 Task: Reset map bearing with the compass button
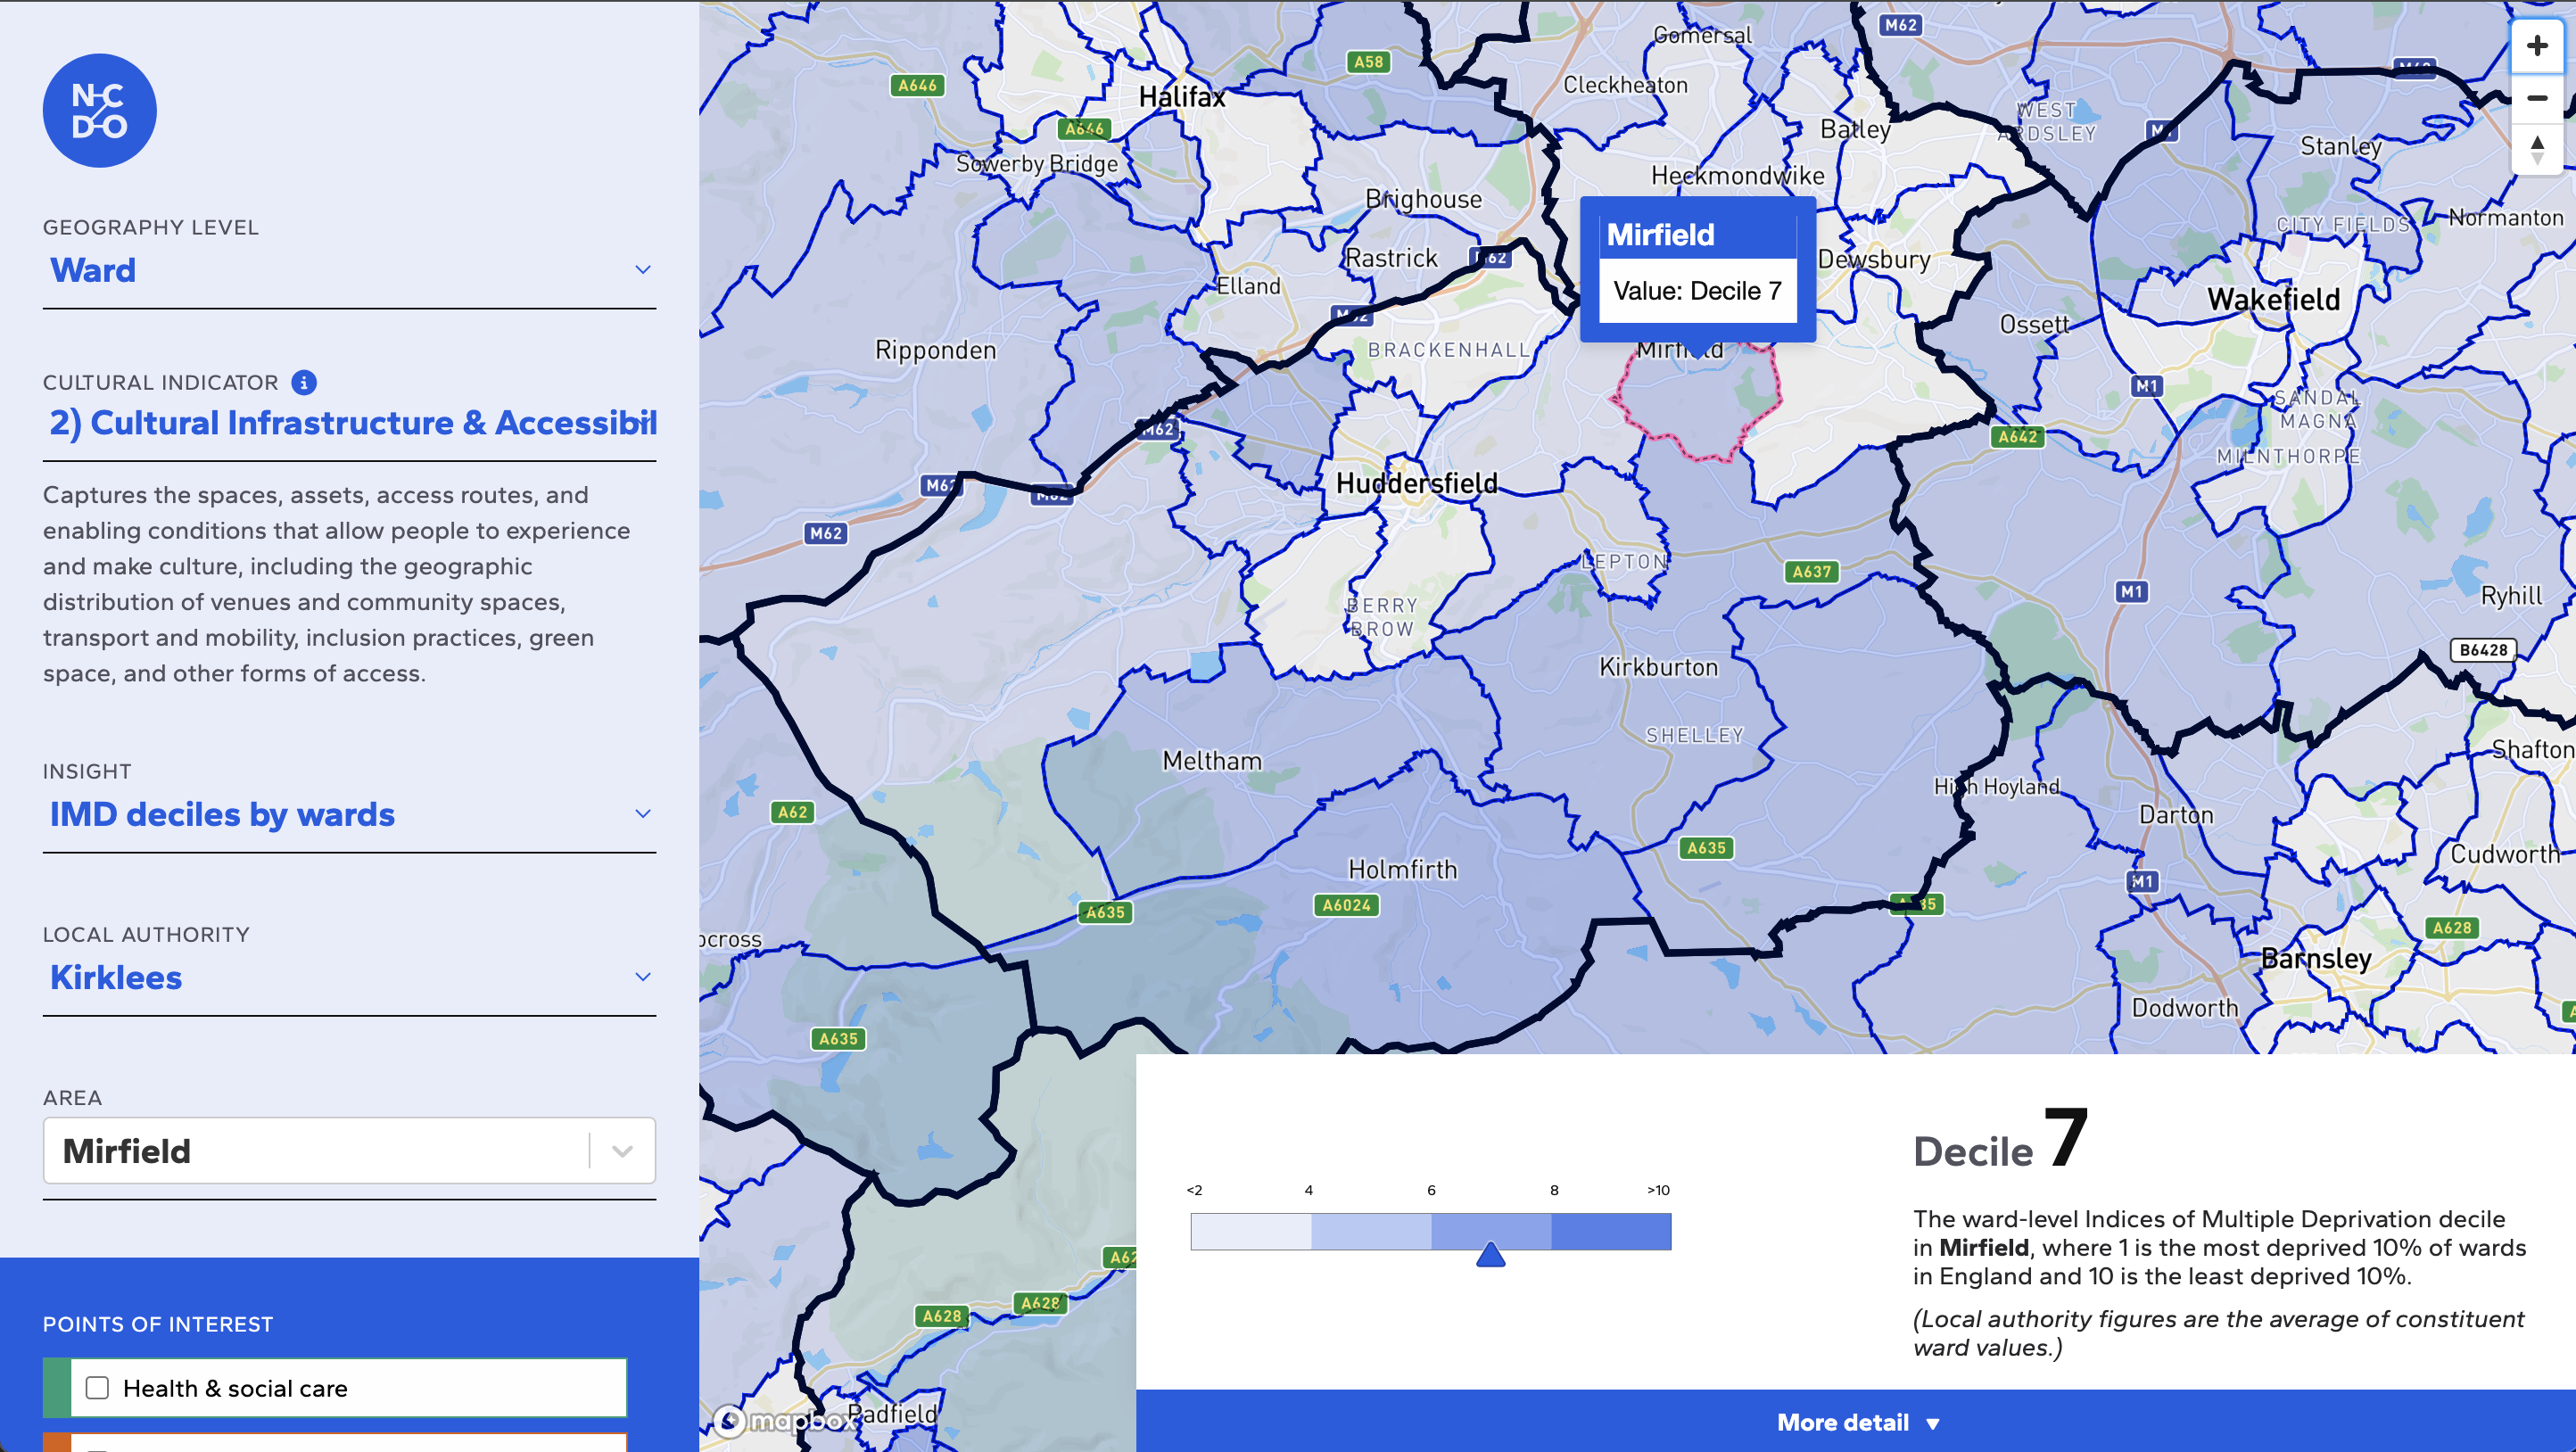2536,150
